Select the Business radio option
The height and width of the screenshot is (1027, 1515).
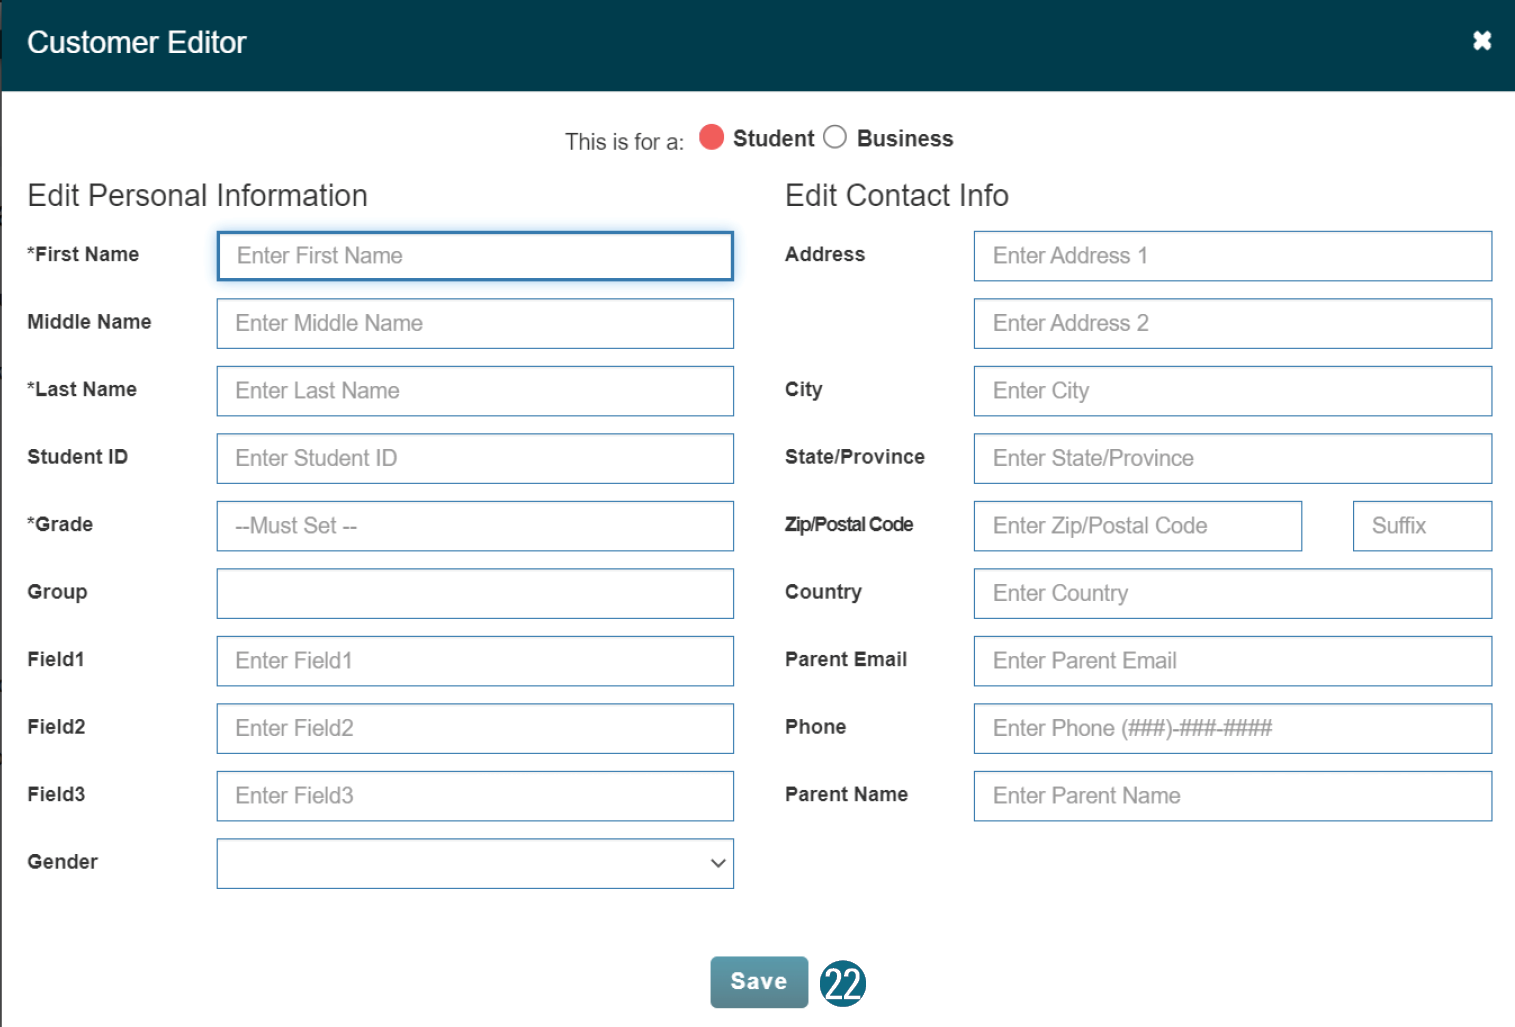tap(835, 137)
